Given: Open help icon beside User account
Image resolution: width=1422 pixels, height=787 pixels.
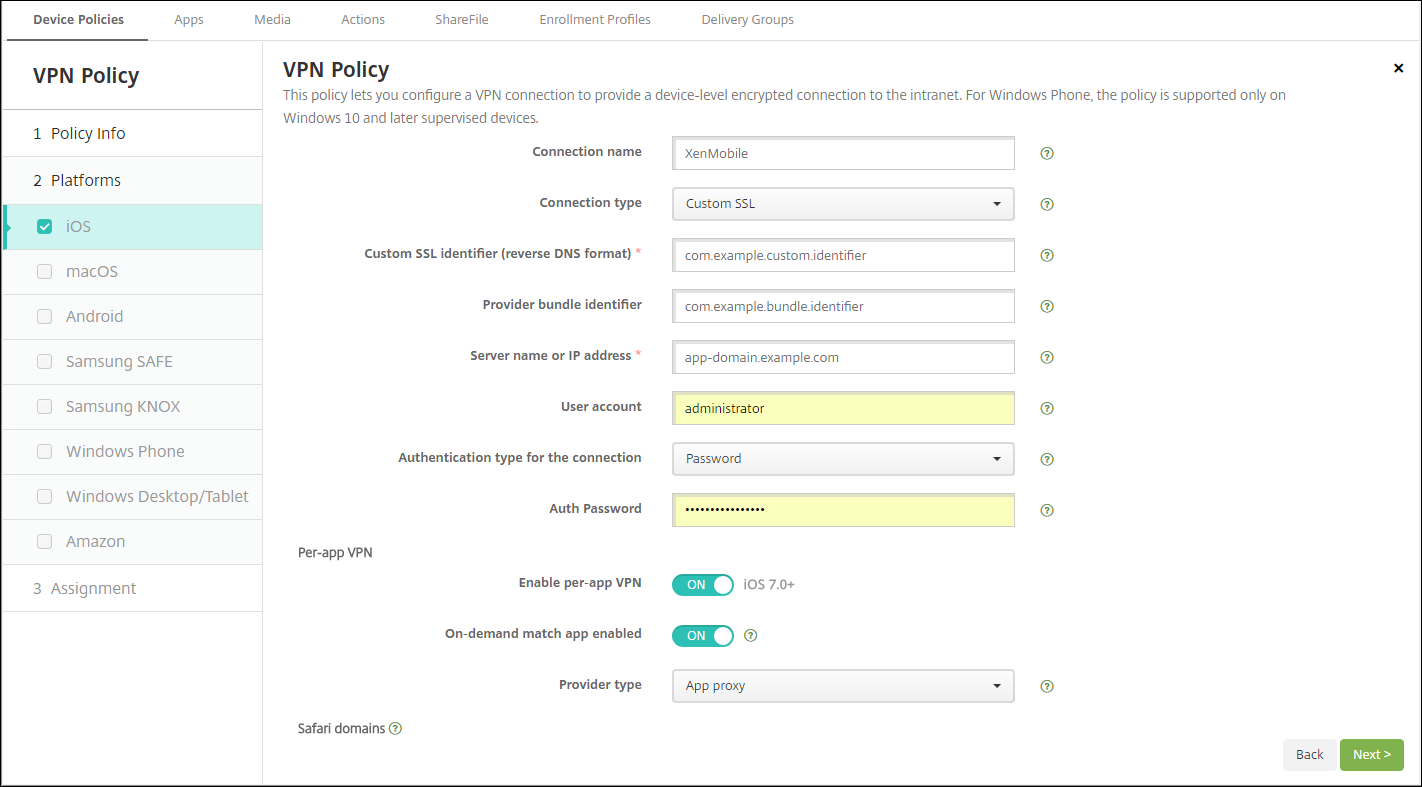Looking at the screenshot, I should pyautogui.click(x=1047, y=408).
